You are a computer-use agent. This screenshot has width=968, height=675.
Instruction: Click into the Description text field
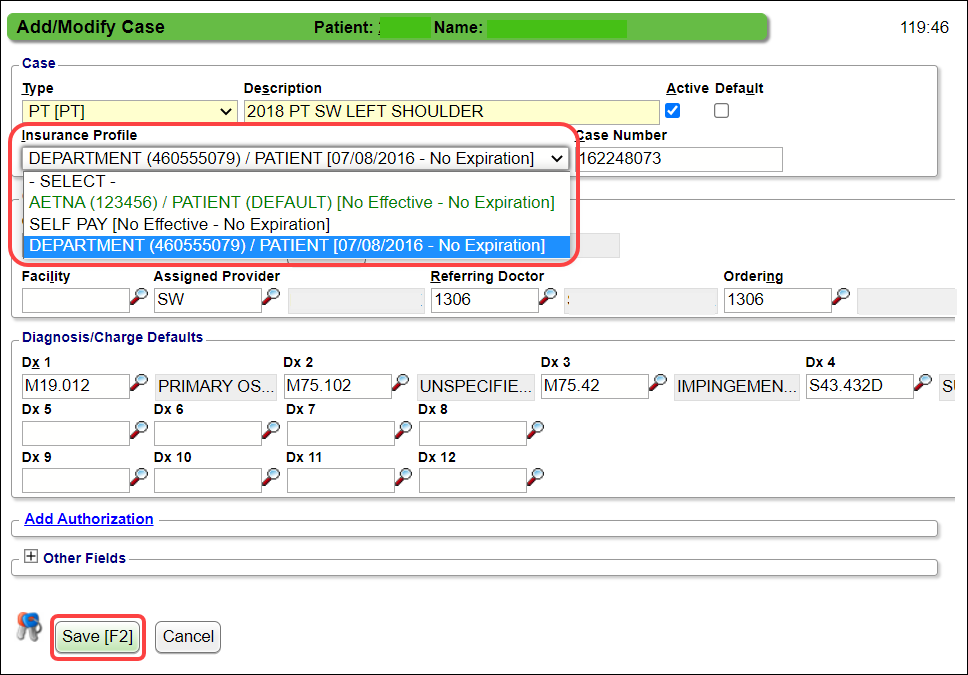pyautogui.click(x=451, y=112)
